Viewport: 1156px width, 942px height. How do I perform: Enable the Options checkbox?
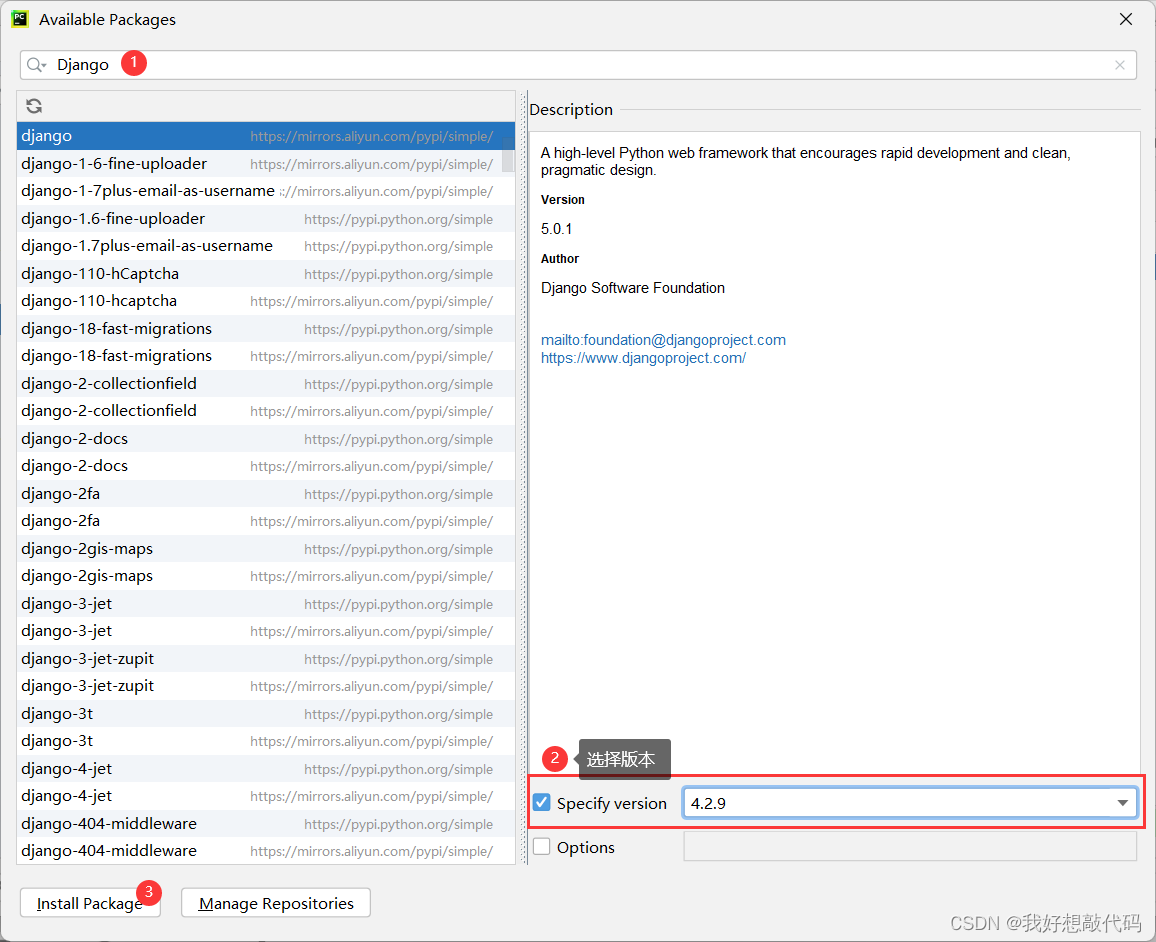(x=542, y=847)
